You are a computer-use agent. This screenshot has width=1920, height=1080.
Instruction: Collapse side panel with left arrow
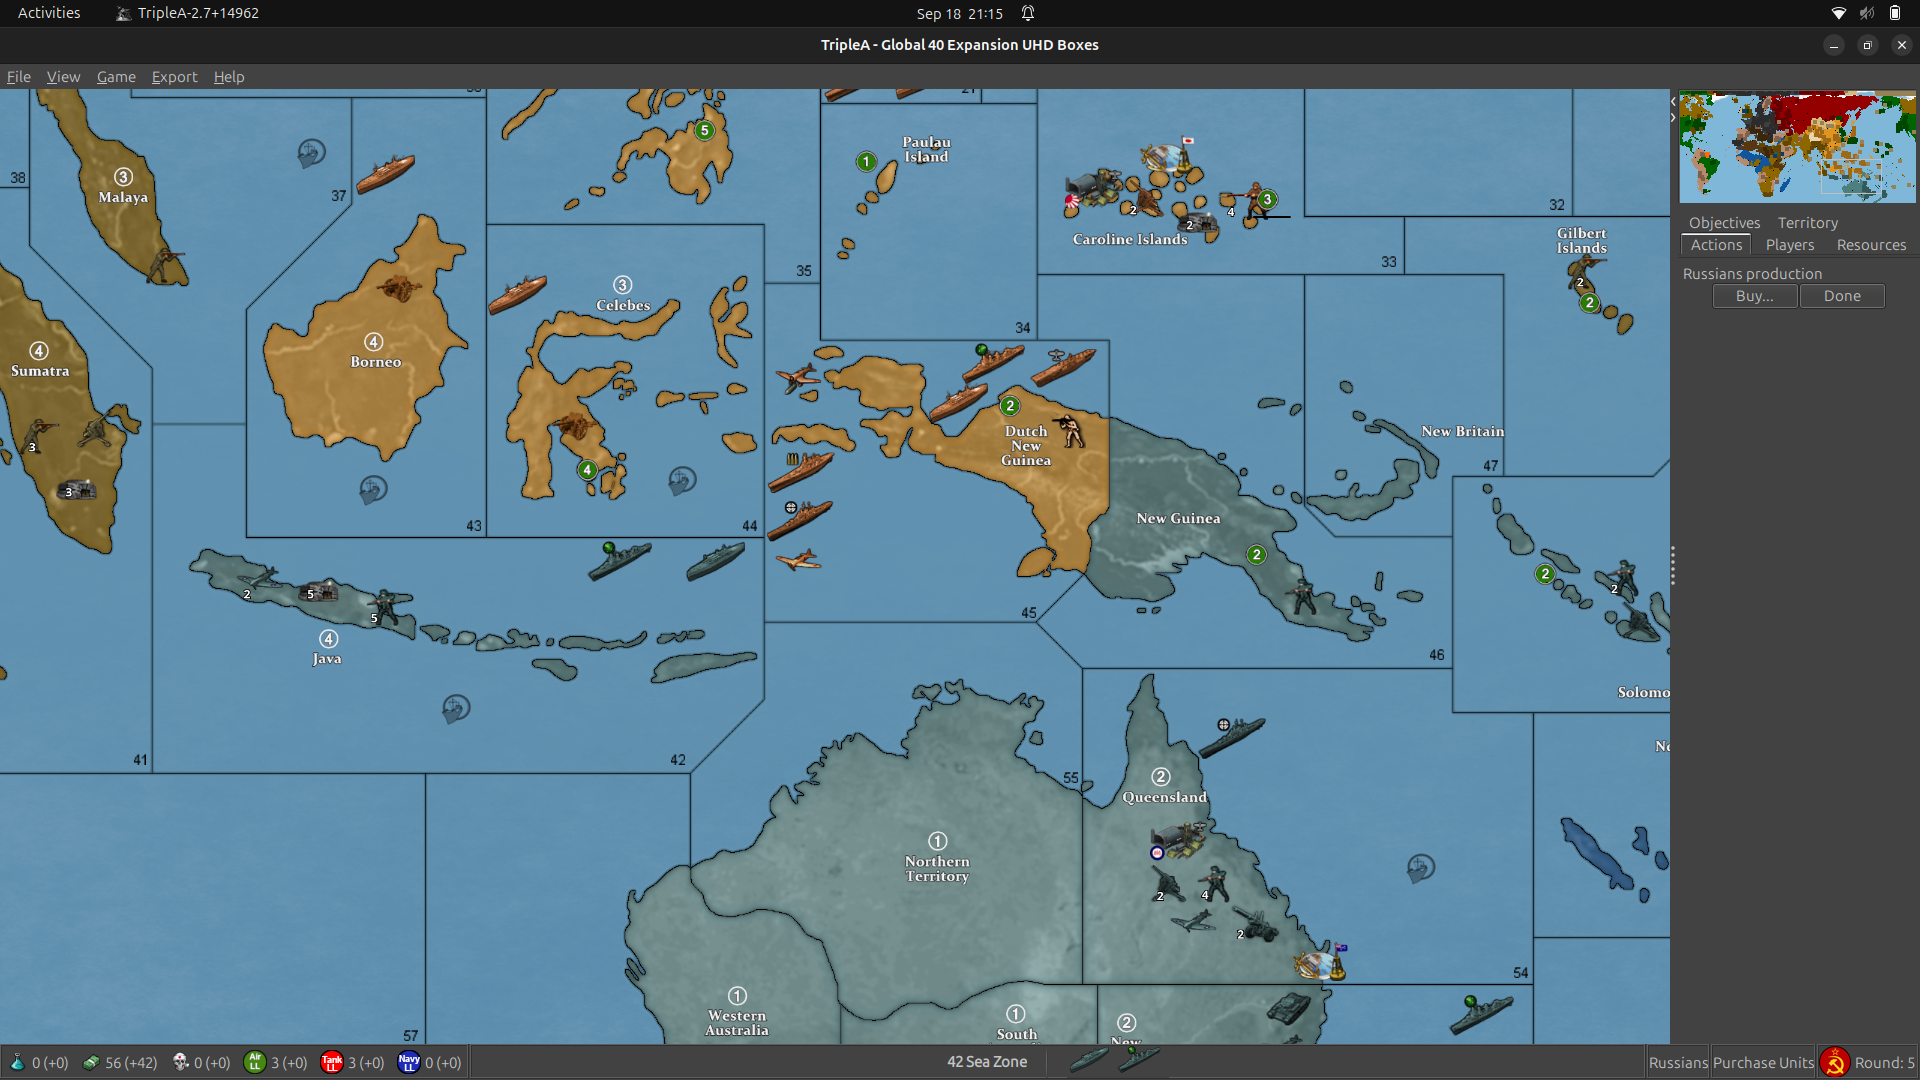point(1673,102)
